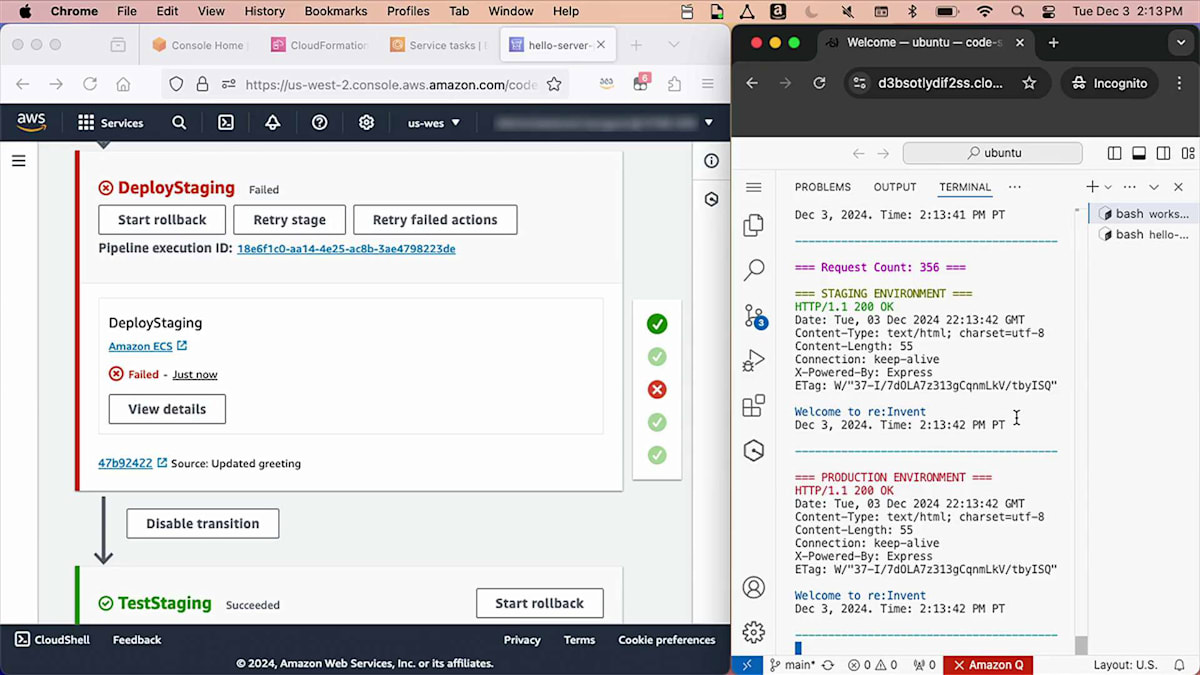Click the ubuntu command center search field
The image size is (1200, 675).
click(992, 153)
